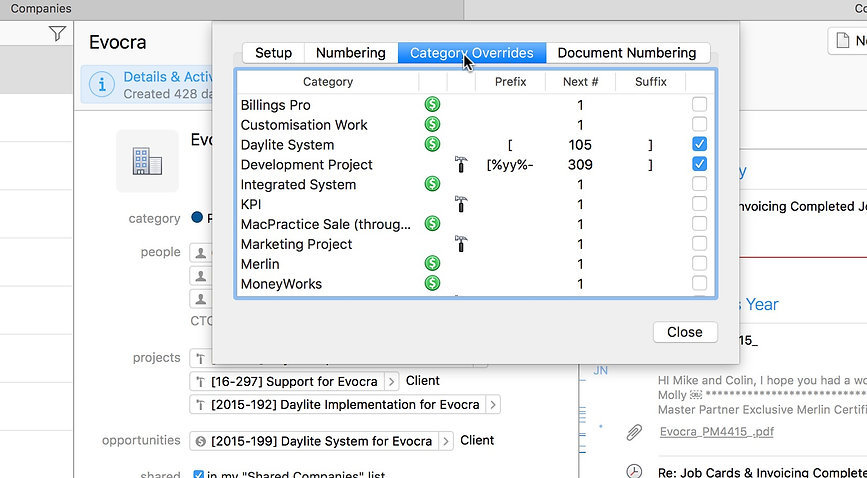The width and height of the screenshot is (867, 478).
Task: Click the dollar icon in MacPractice Sale row
Action: 432,224
